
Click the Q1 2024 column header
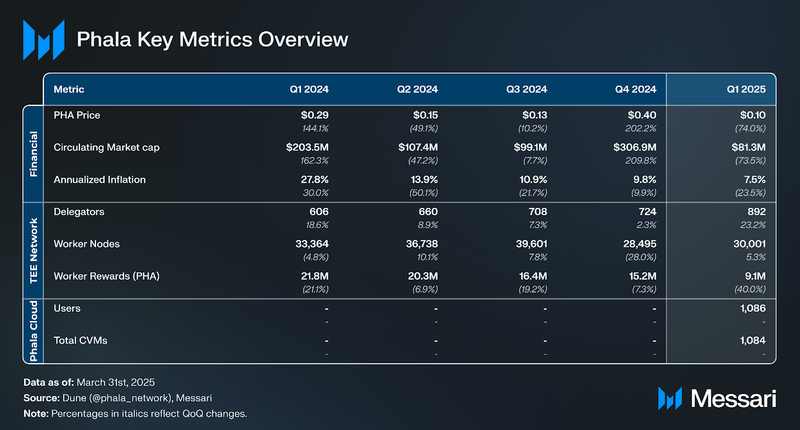coord(309,89)
